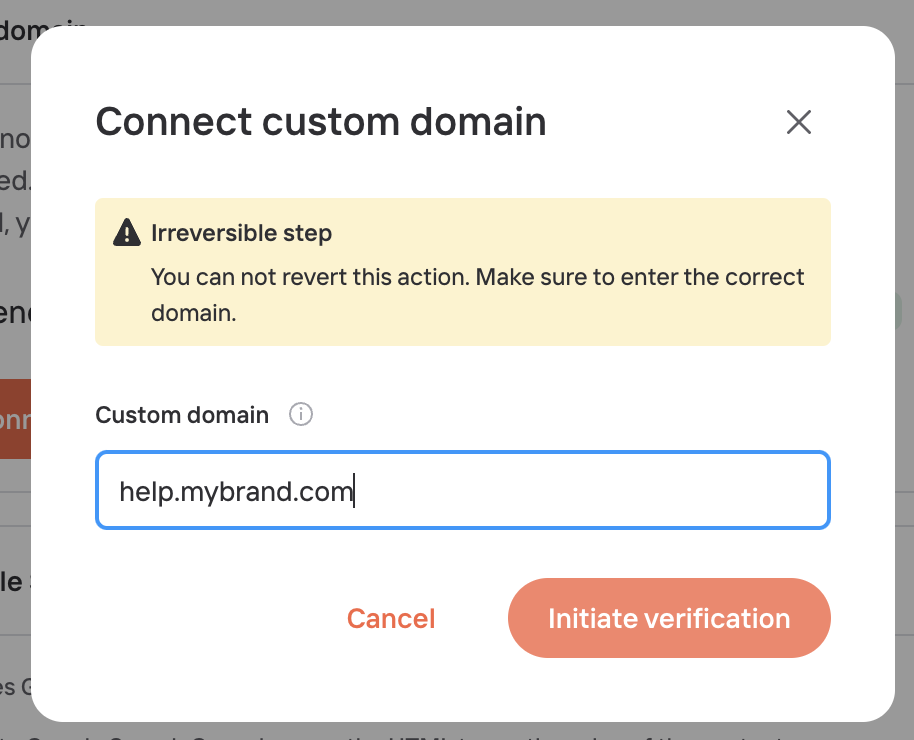Click empty area of yellow warning banner
This screenshot has width=914, height=740.
[x=583, y=233]
